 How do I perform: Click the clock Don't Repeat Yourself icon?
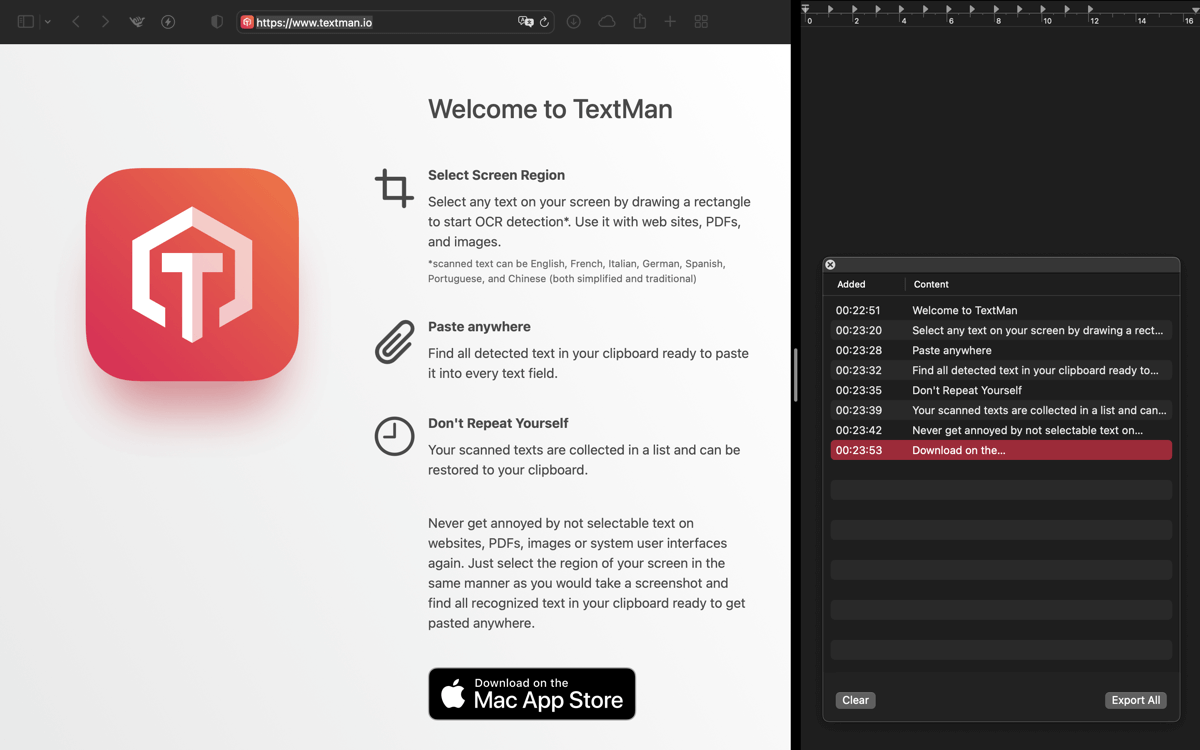394,436
